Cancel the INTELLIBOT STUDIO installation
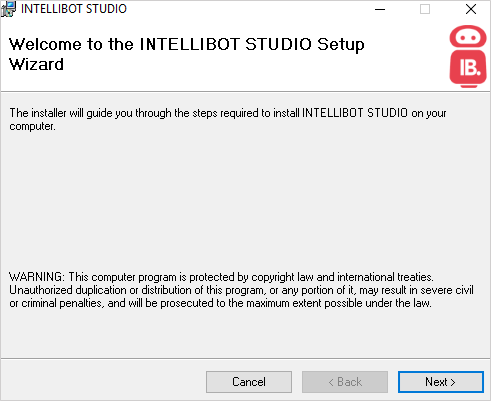 coord(249,382)
